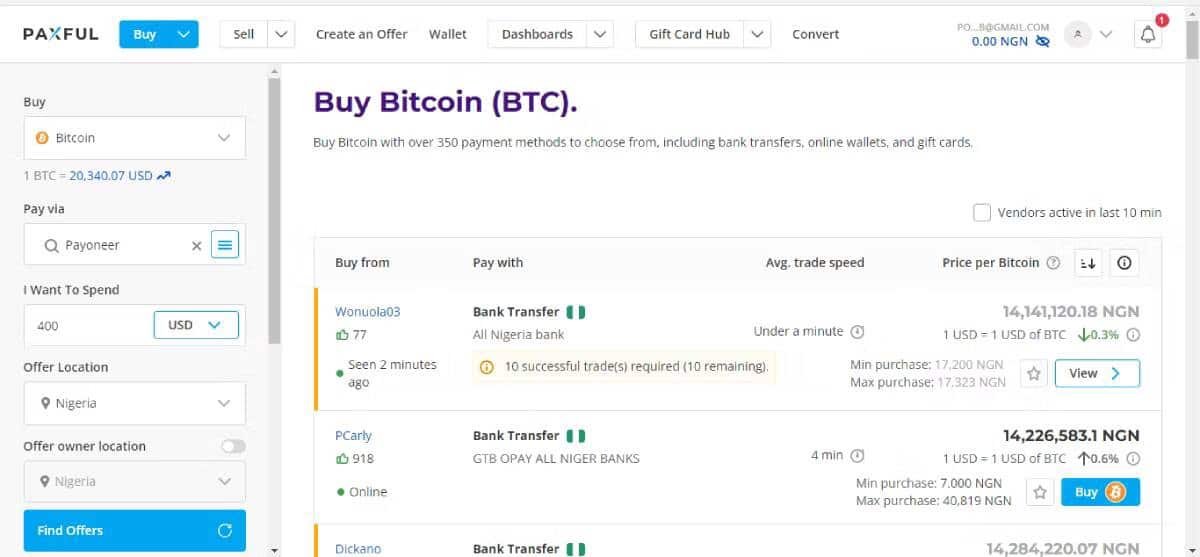Show trade speed info for PCarly
Screen dimensions: 1200x557
[x=857, y=455]
